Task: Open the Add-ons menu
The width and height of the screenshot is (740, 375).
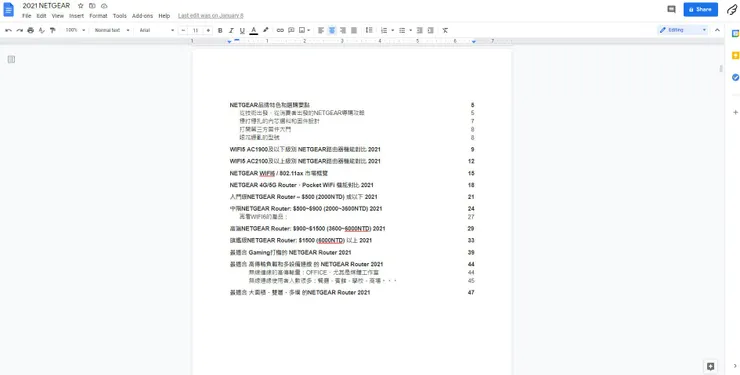Action: pyautogui.click(x=142, y=16)
